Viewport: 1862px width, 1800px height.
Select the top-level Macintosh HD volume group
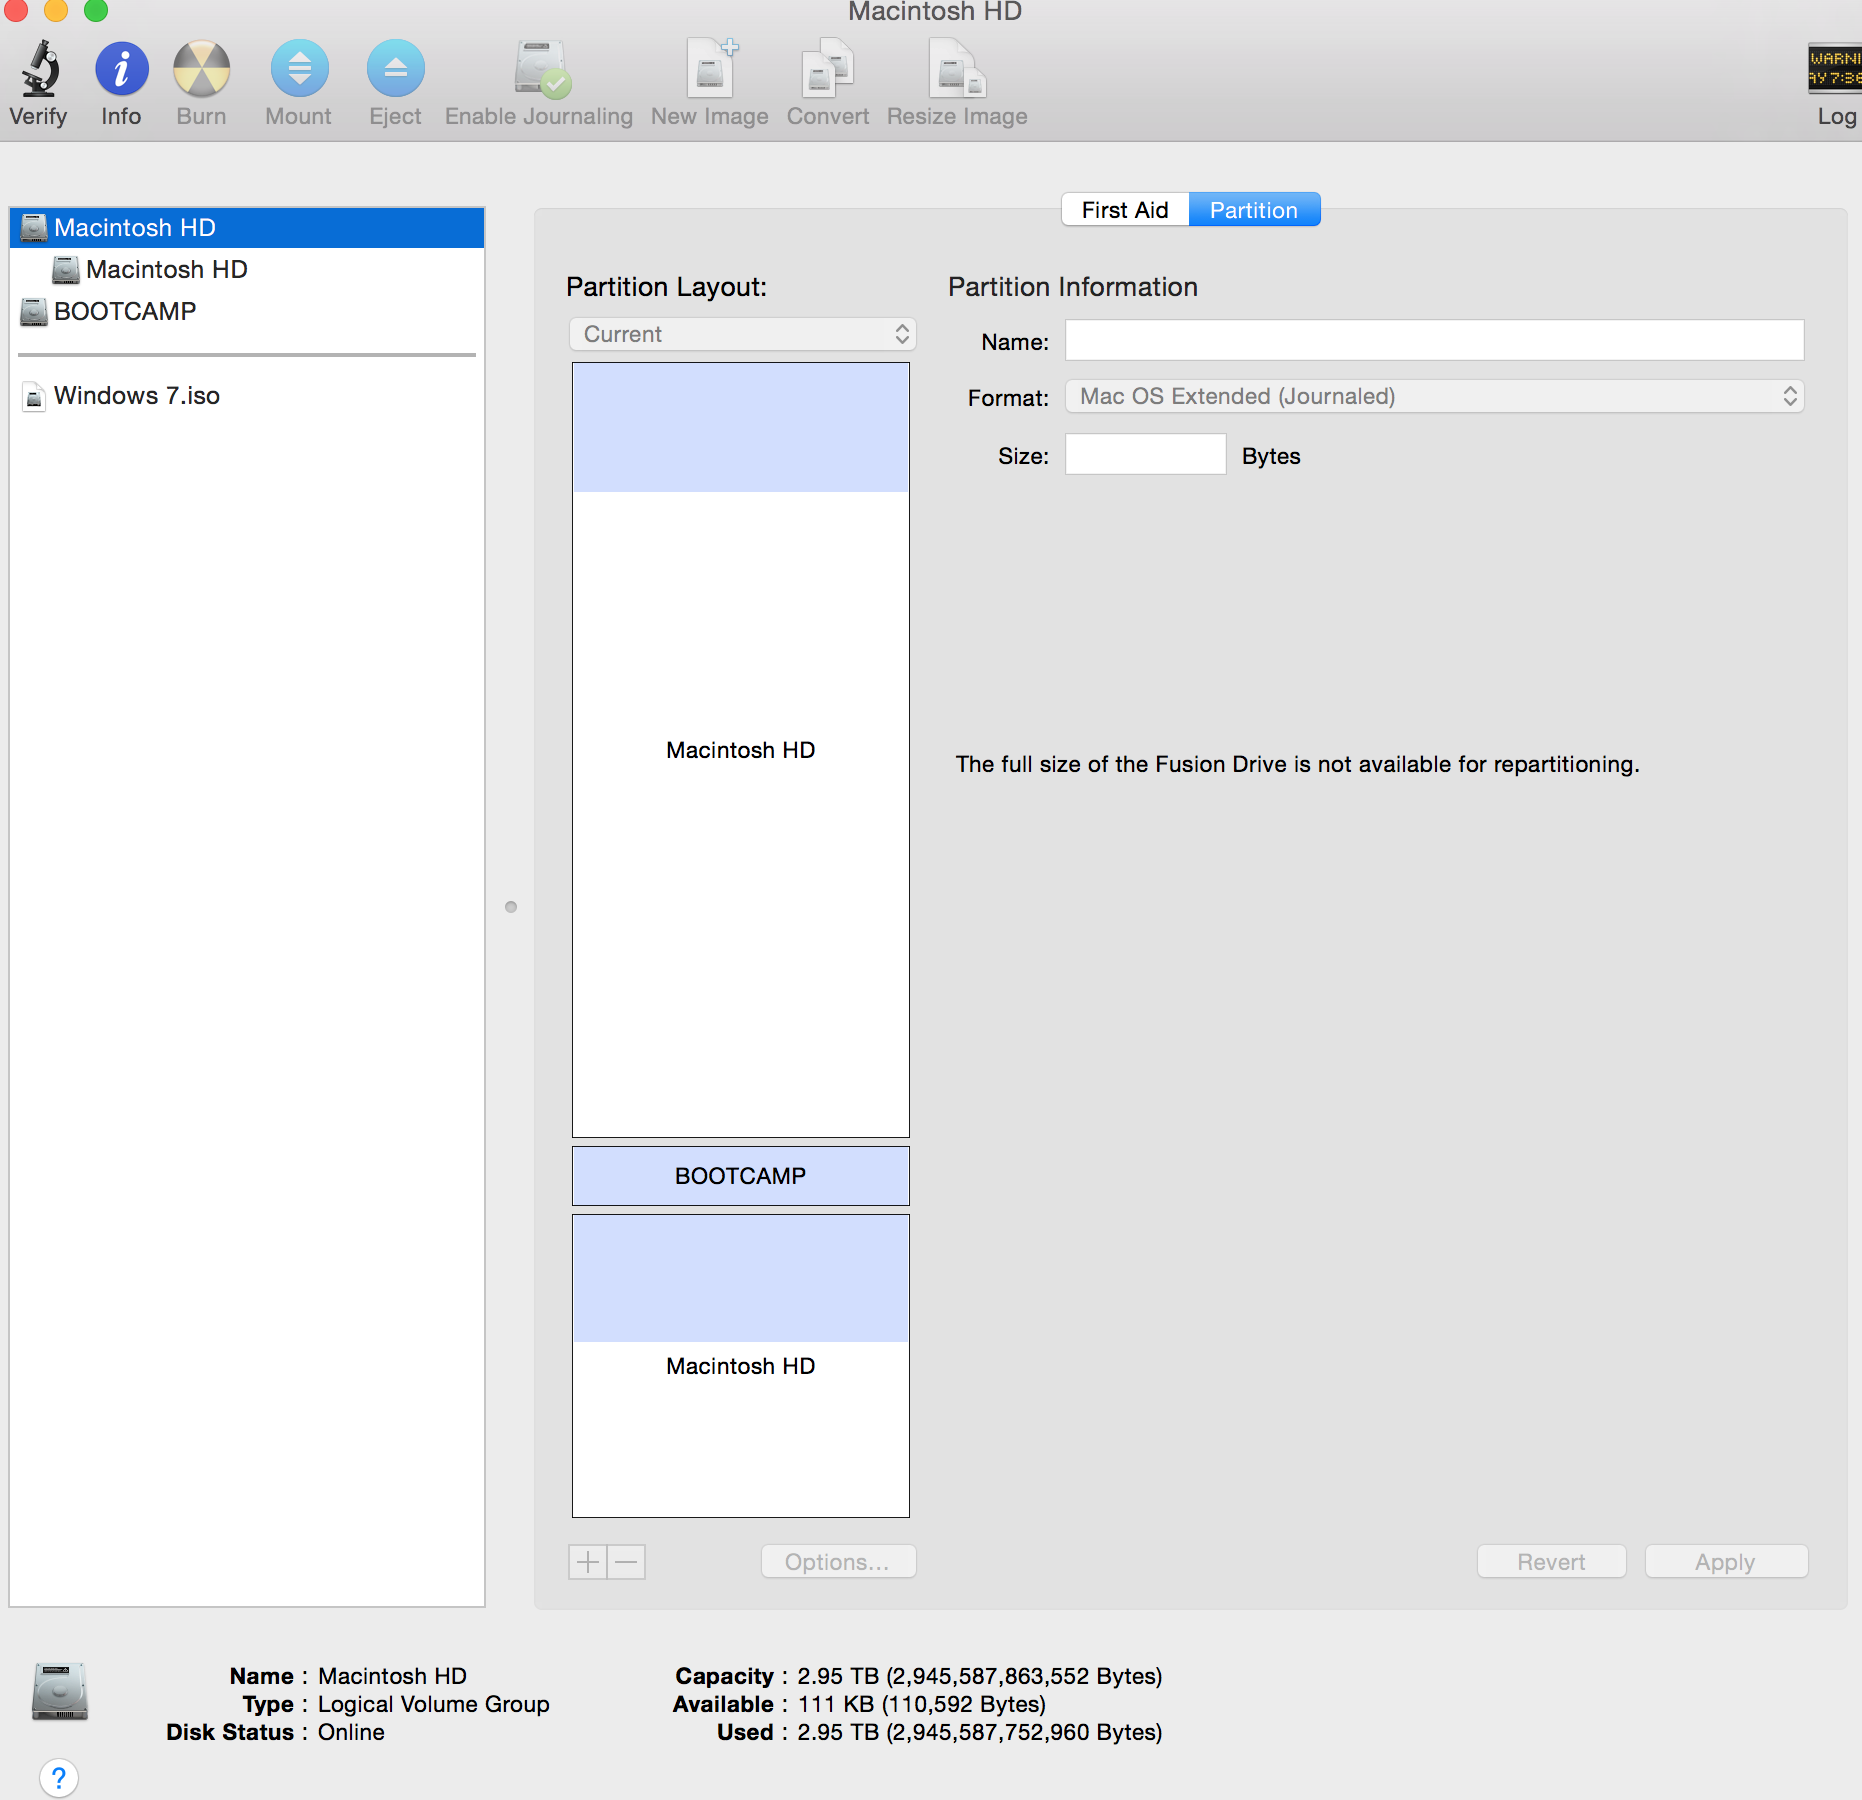click(x=247, y=228)
